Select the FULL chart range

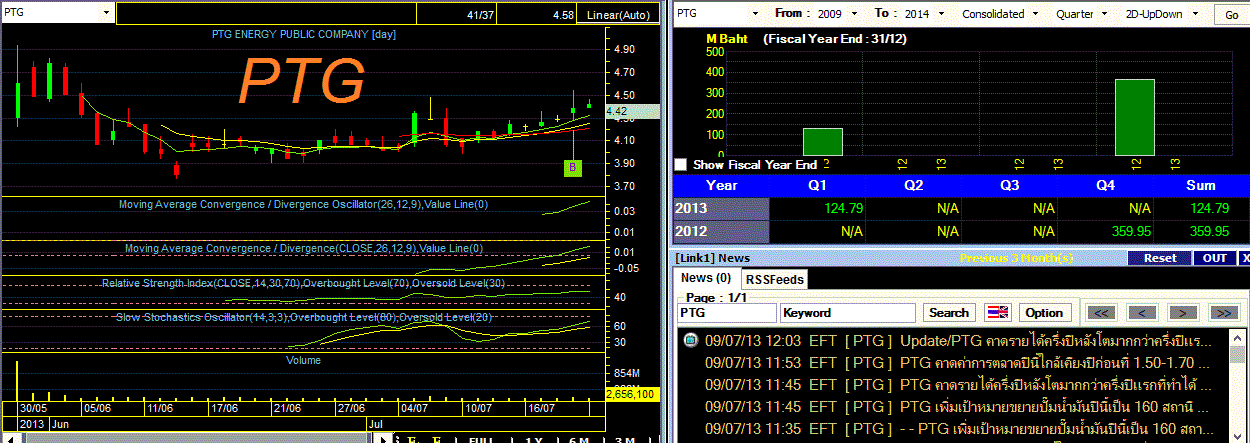(481, 439)
